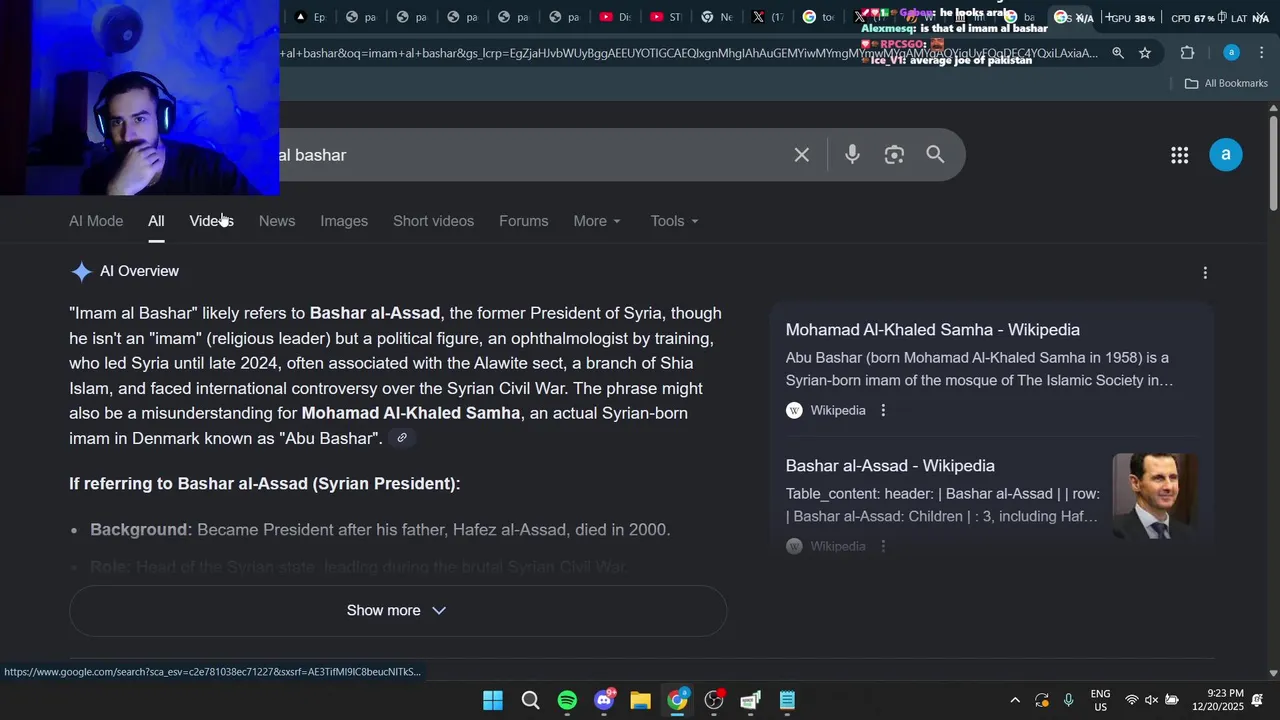1280x720 pixels.
Task: Open the ENG US language switcher
Action: [1100, 700]
